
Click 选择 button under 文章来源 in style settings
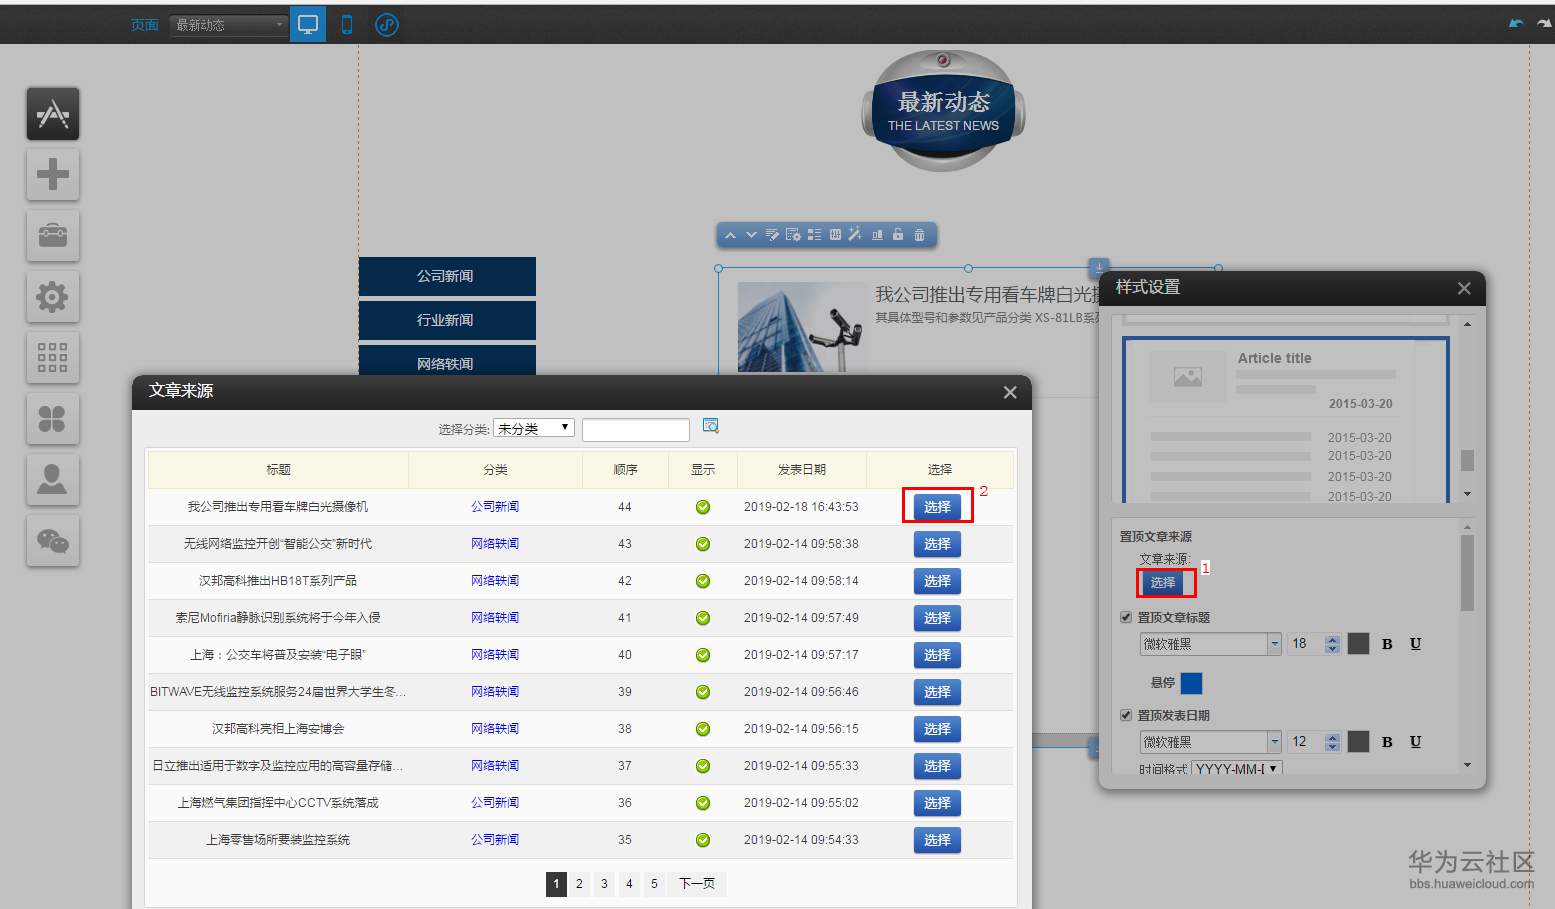coord(1163,582)
